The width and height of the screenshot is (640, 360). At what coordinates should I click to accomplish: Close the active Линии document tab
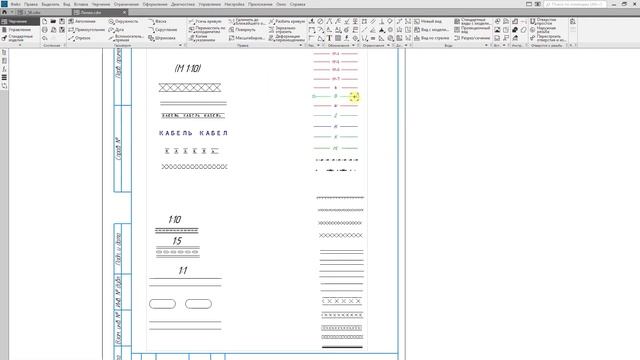[124, 12]
